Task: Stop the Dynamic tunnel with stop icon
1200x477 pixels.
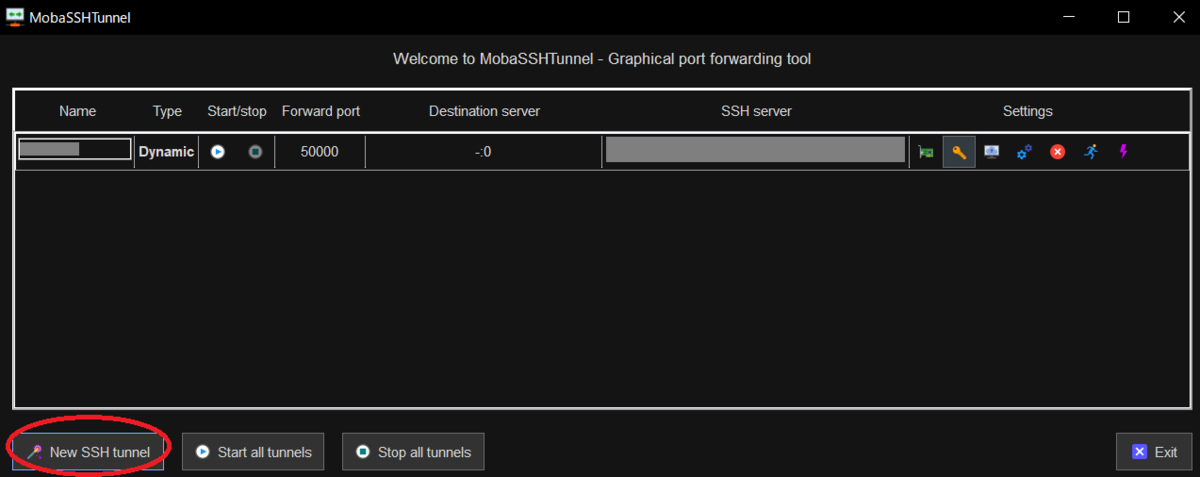Action: [255, 152]
